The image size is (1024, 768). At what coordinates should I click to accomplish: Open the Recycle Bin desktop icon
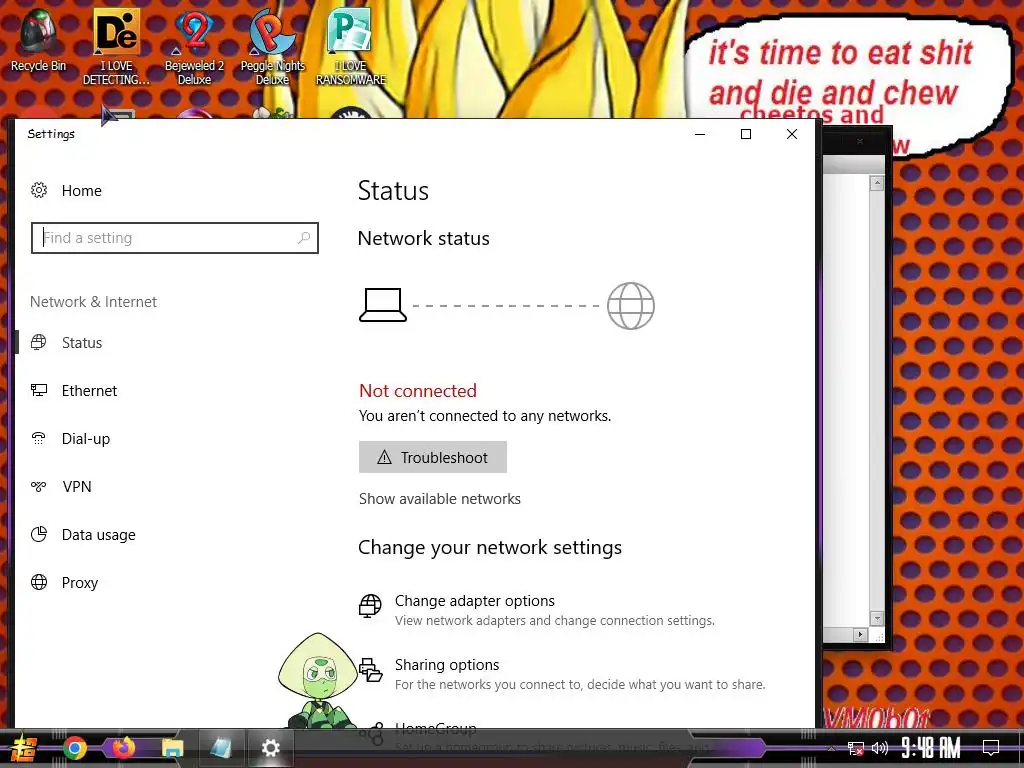pos(39,40)
